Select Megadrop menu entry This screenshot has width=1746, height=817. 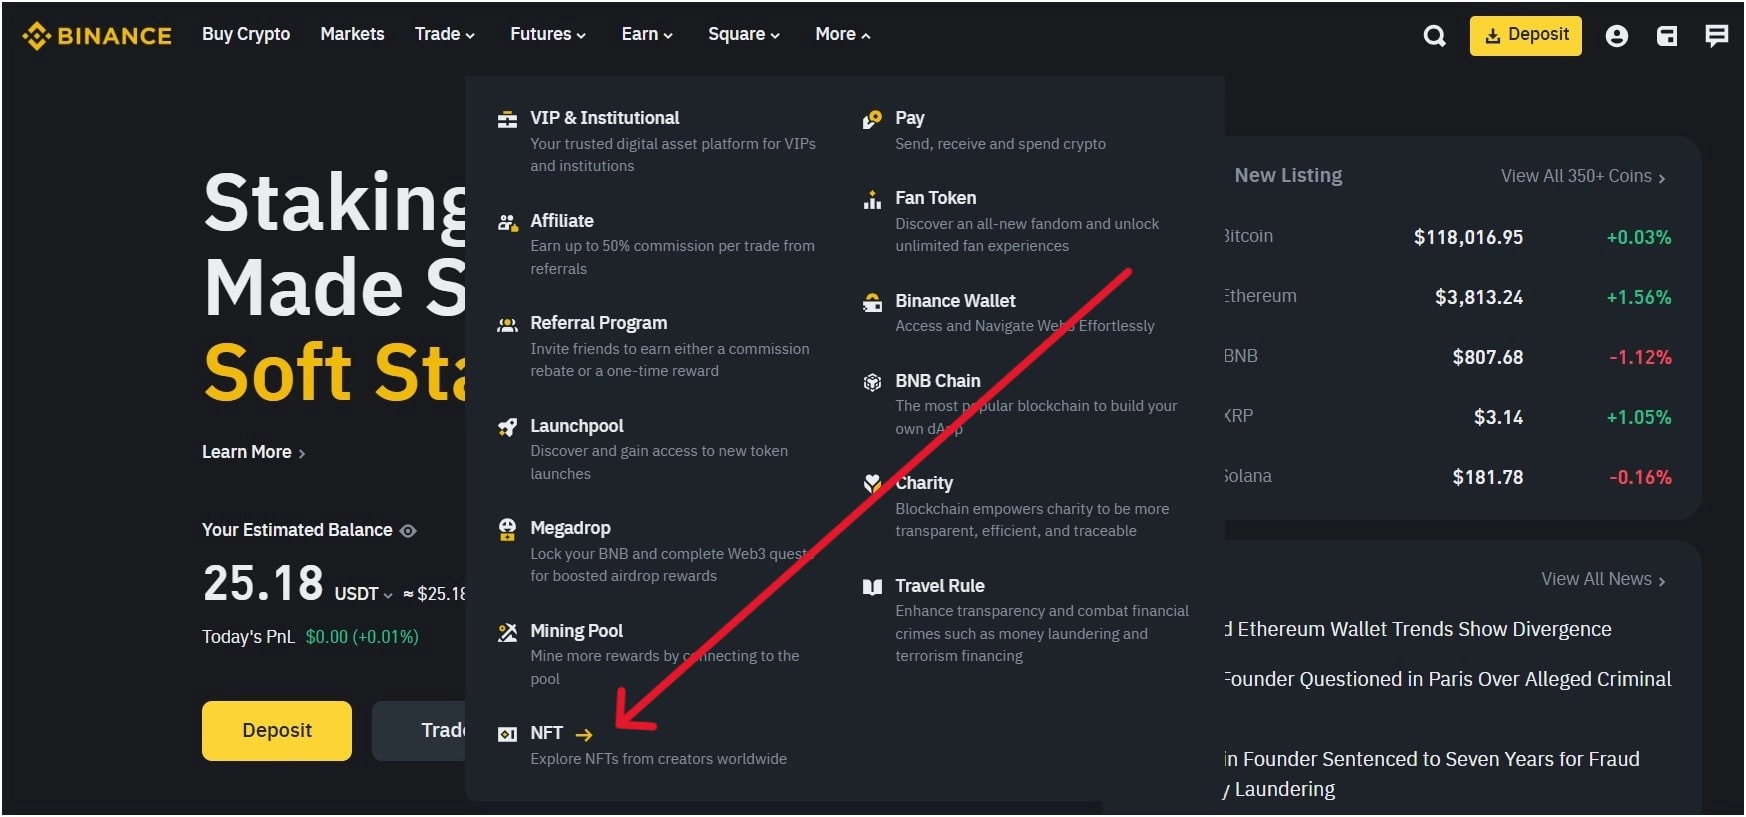click(x=660, y=551)
